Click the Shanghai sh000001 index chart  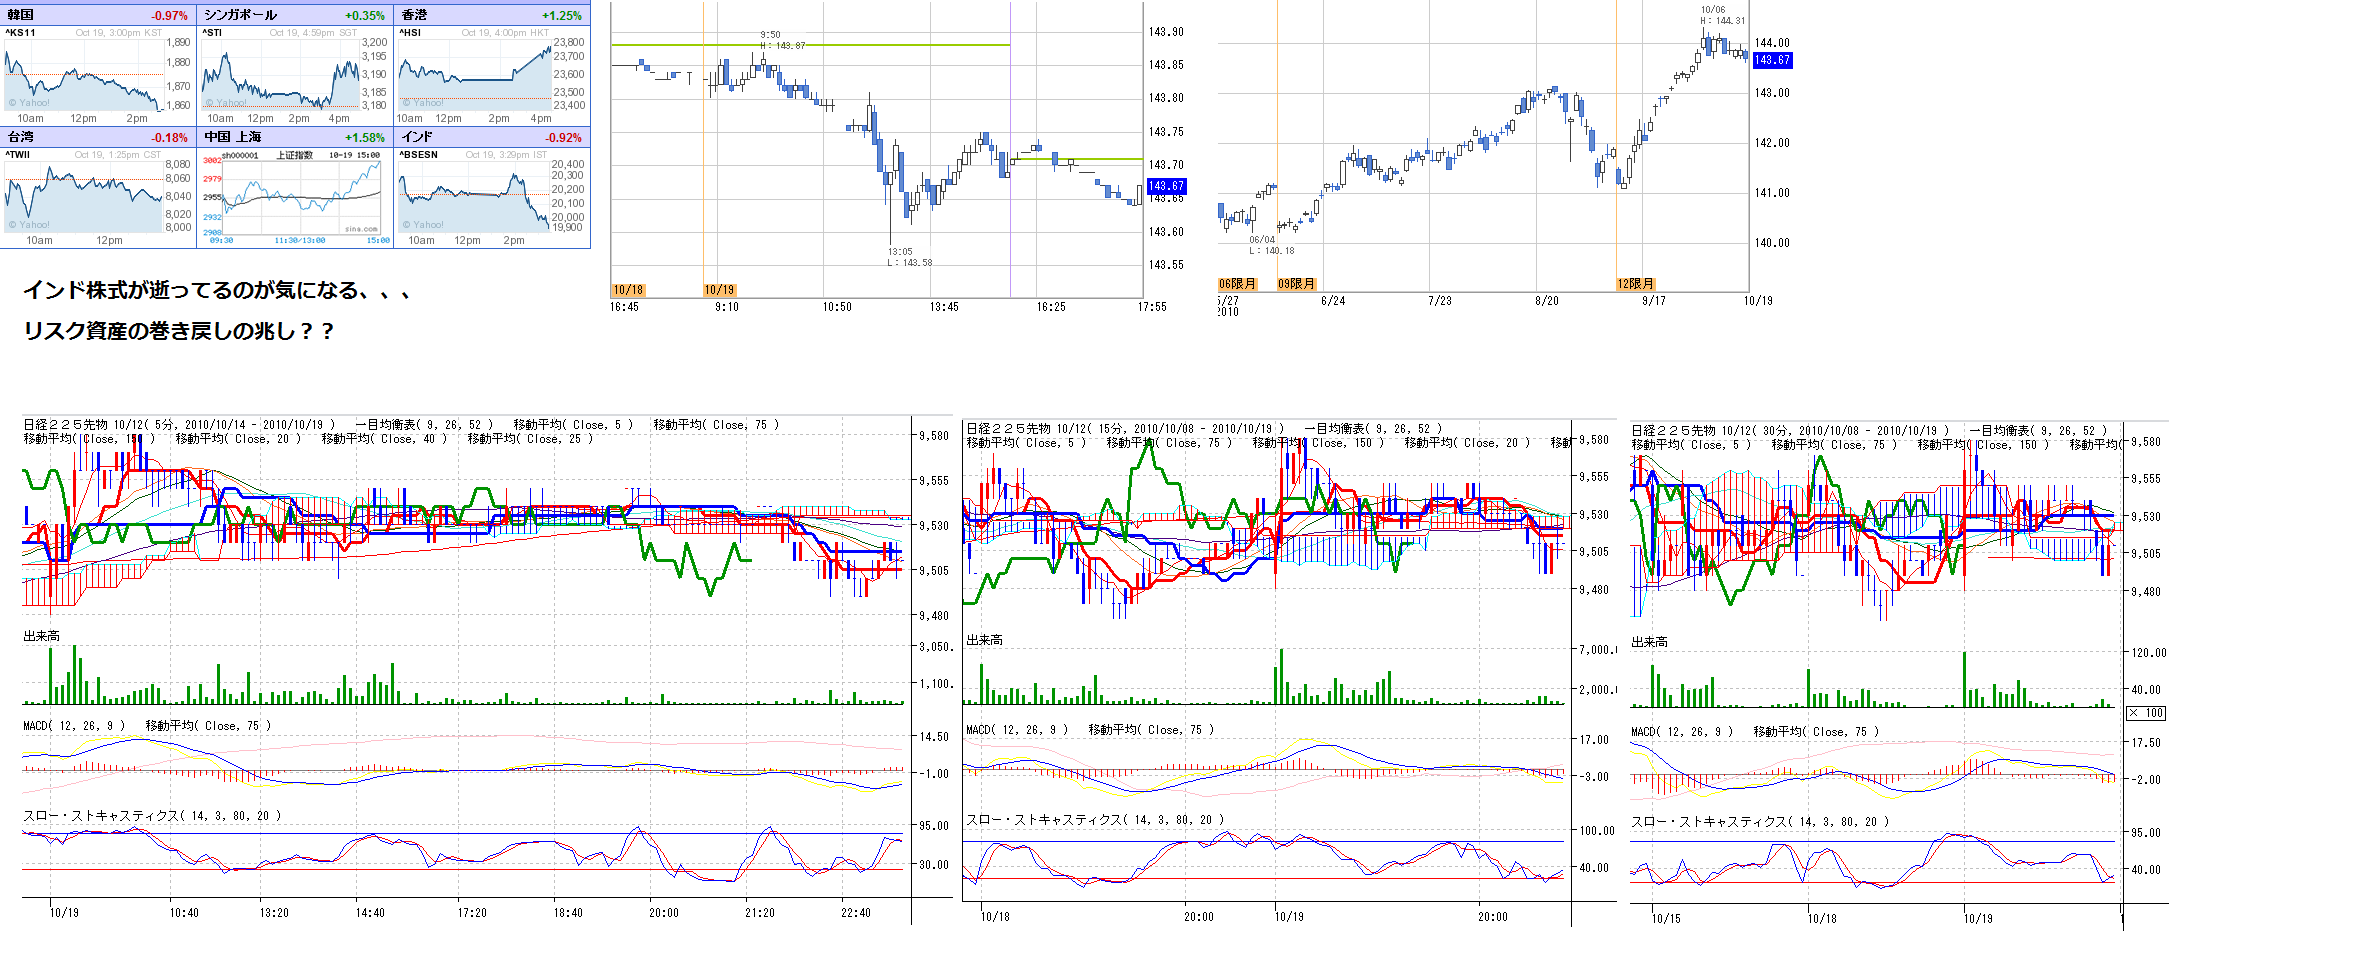coord(300,197)
